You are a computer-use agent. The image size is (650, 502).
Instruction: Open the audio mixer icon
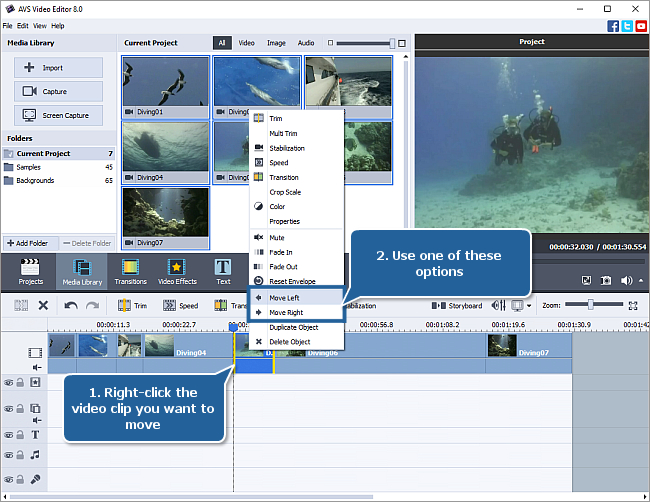pos(499,306)
